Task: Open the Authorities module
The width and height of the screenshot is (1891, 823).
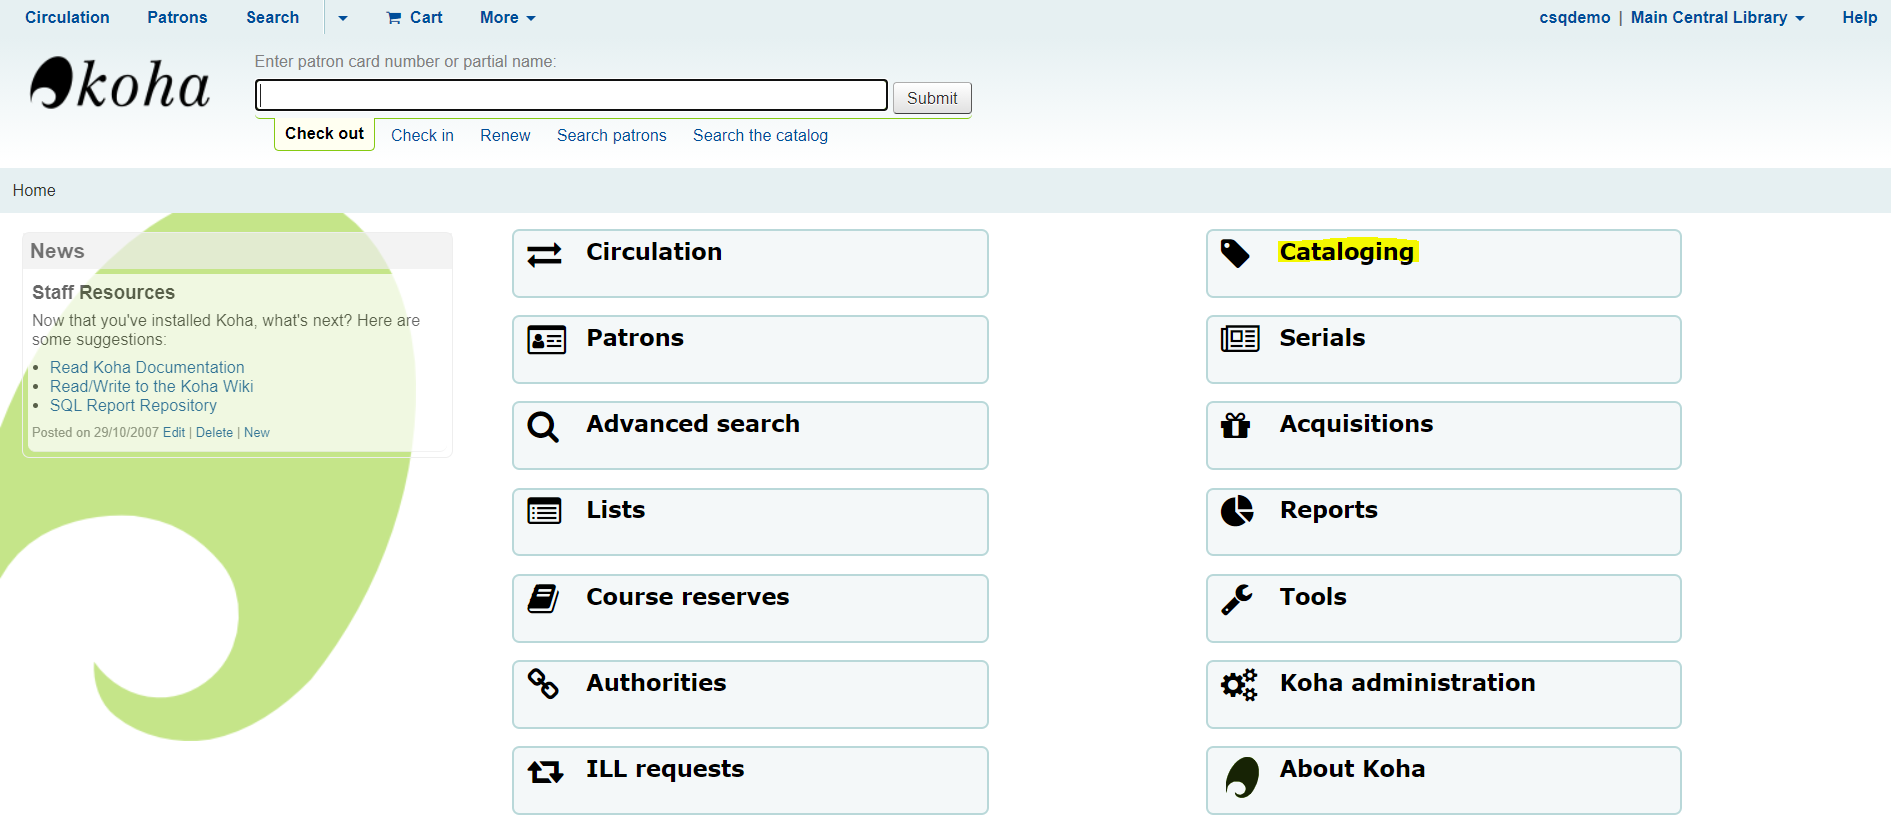Action: coord(750,694)
